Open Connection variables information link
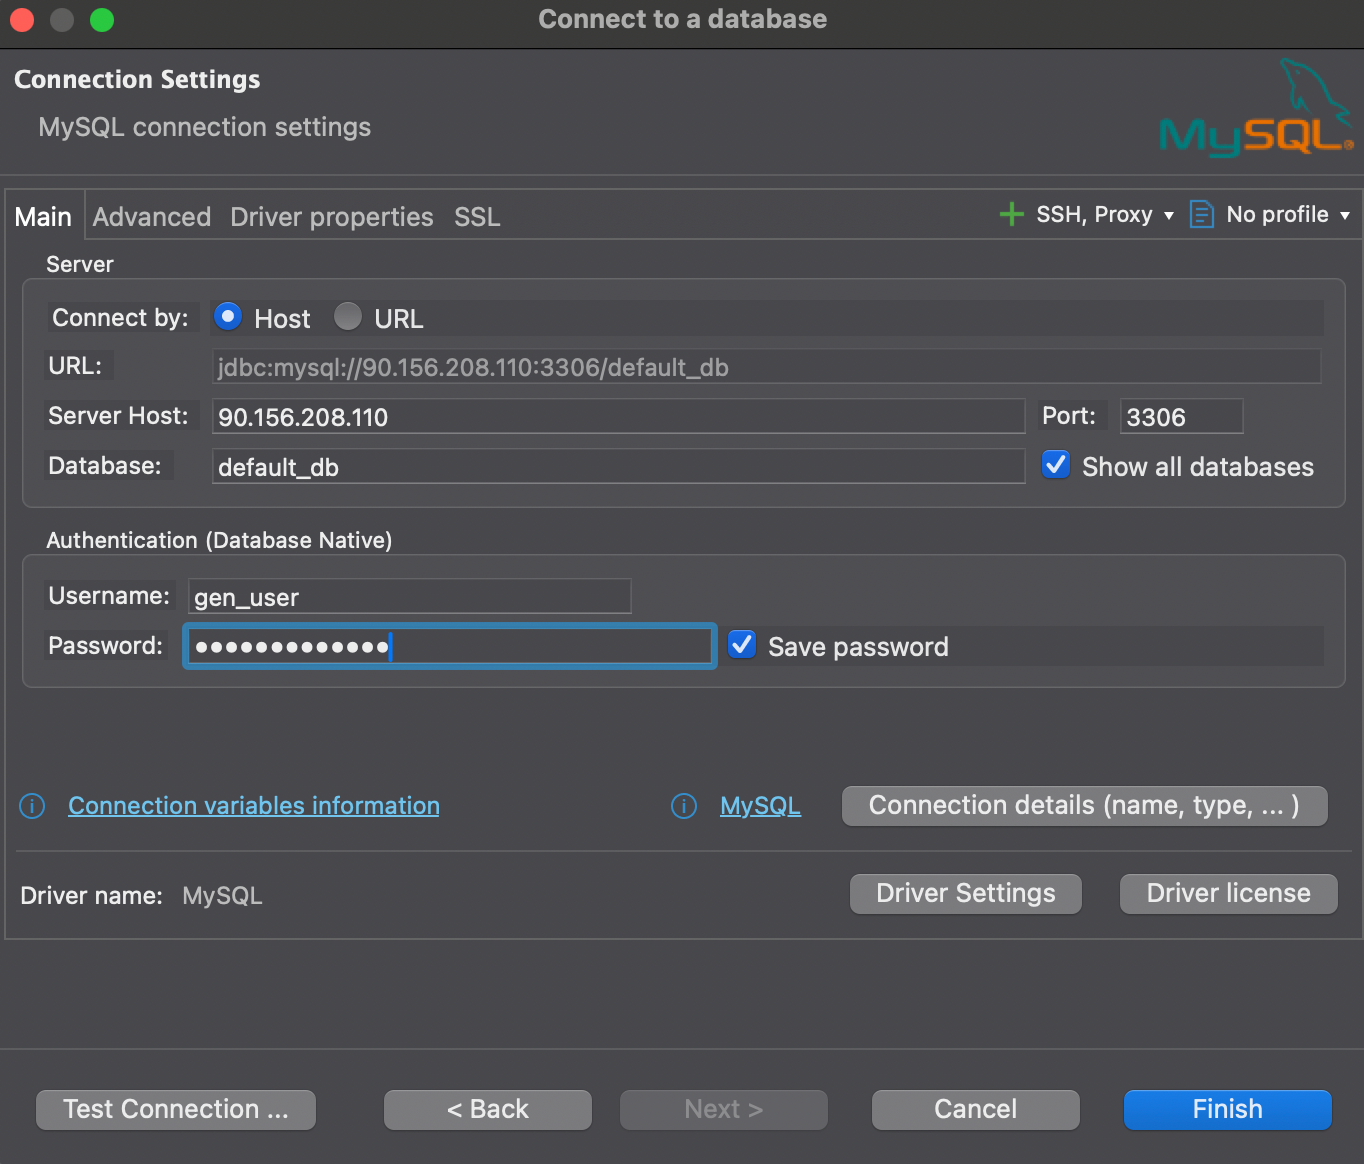The height and width of the screenshot is (1164, 1364). click(254, 806)
